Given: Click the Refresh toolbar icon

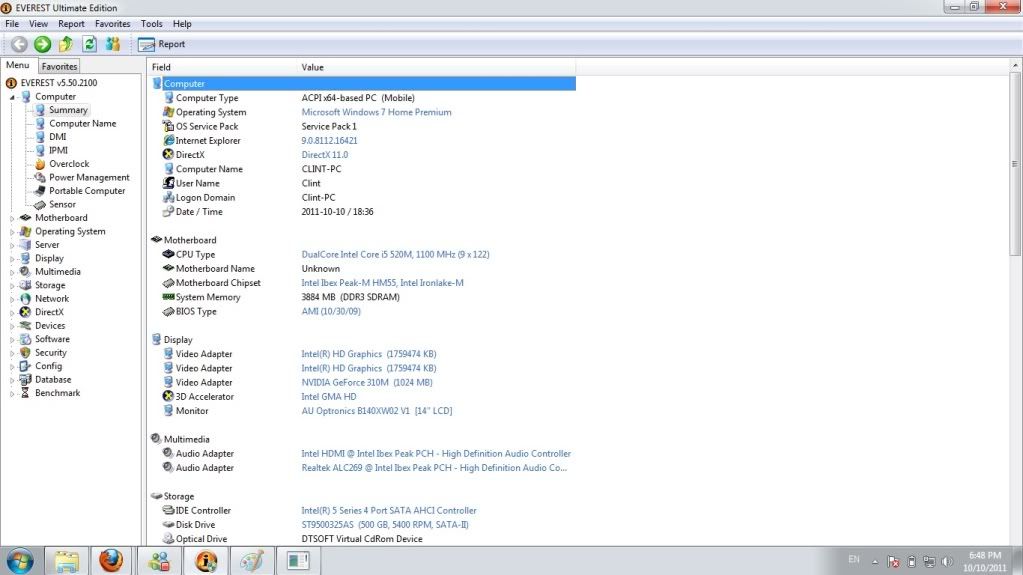Looking at the screenshot, I should click(x=89, y=44).
